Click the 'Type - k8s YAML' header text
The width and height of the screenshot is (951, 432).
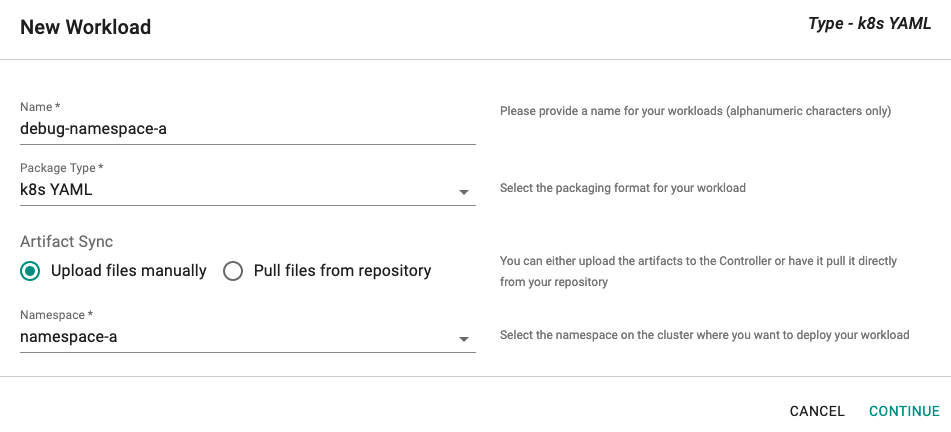pos(869,24)
